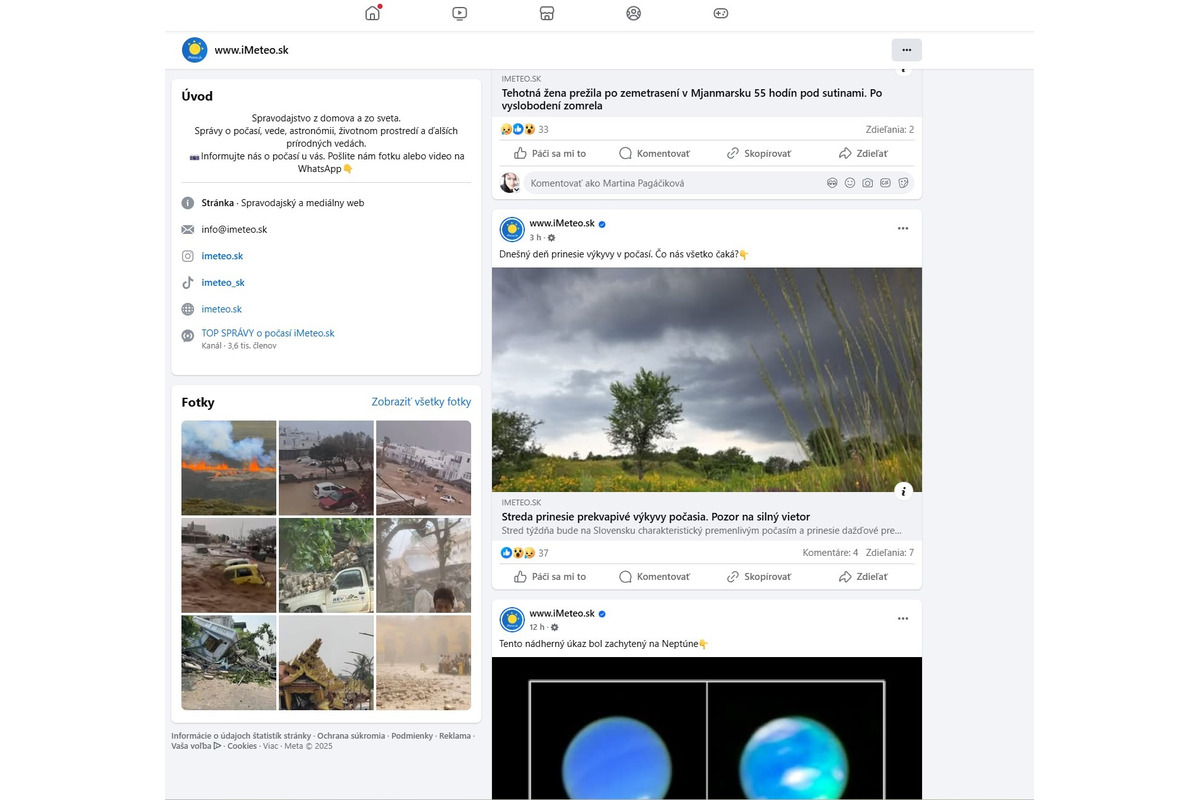1200x800 pixels.
Task: Open the wildfire photo thumbnail
Action: 229,468
